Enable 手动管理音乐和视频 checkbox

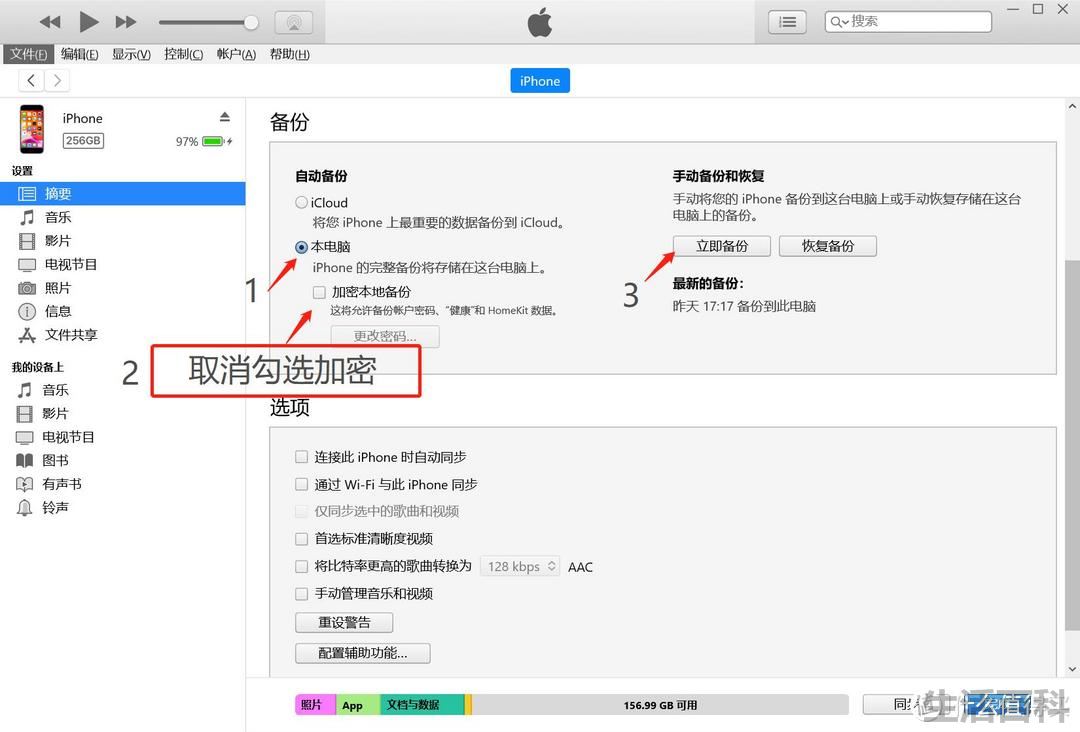[301, 594]
